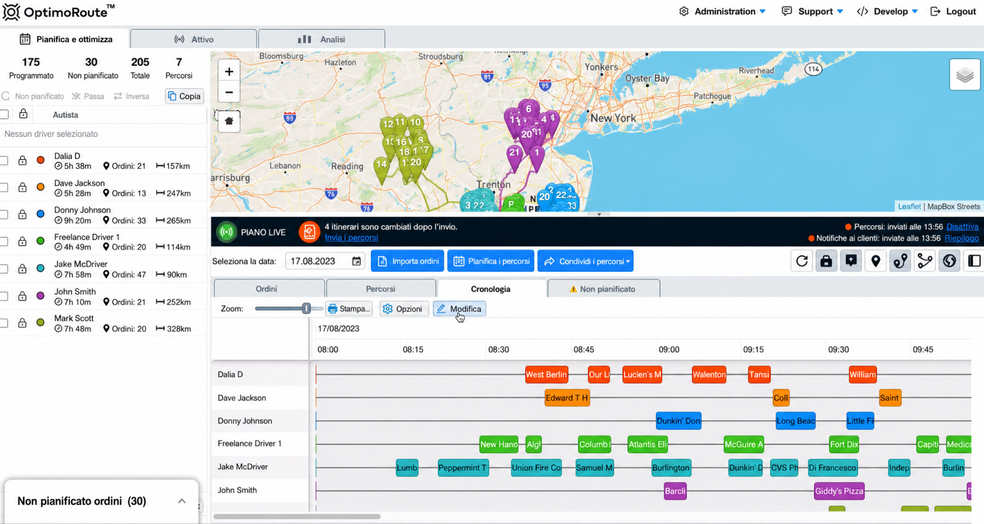
Task: Switch to the Attivo tab
Action: 194,39
